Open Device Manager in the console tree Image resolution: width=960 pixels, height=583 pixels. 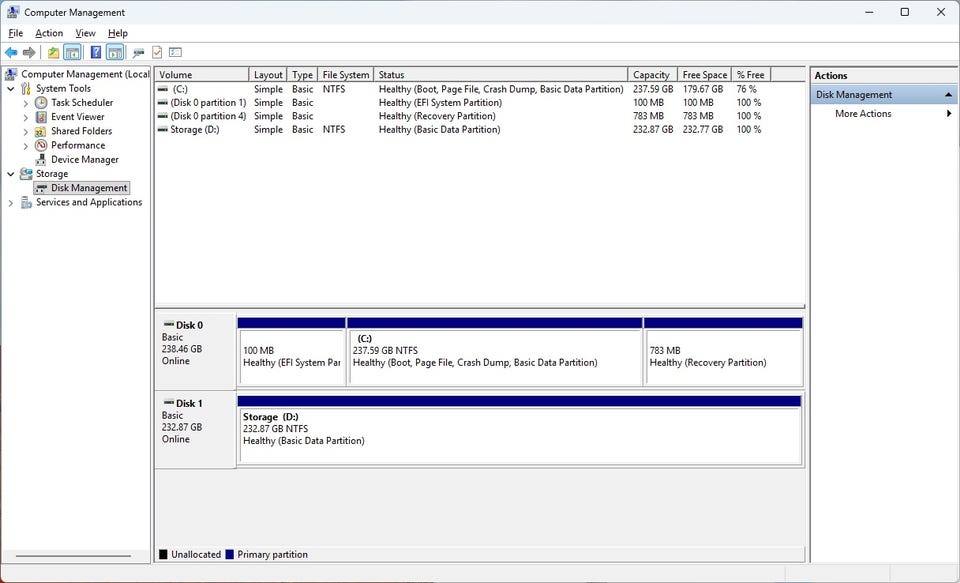[x=84, y=160]
